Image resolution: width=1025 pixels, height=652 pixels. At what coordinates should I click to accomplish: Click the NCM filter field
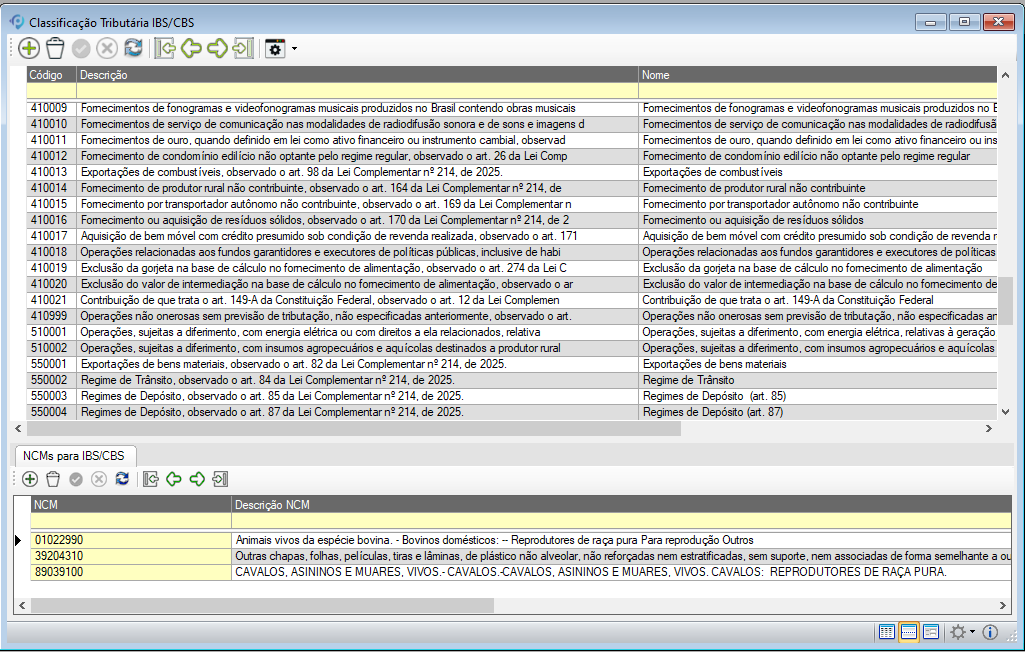[x=131, y=521]
